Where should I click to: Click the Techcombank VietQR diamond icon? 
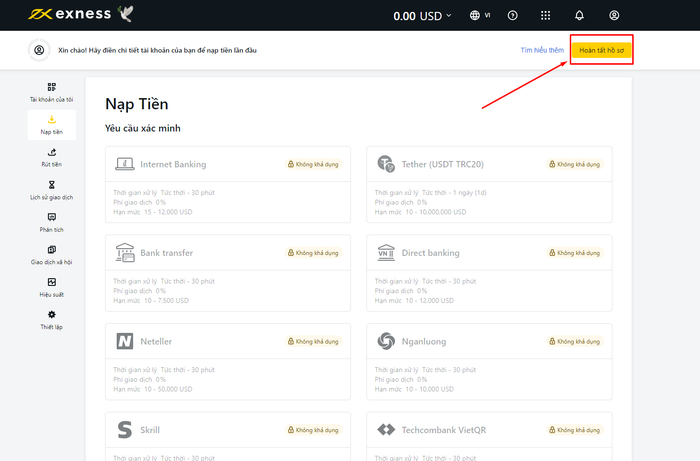(x=386, y=430)
